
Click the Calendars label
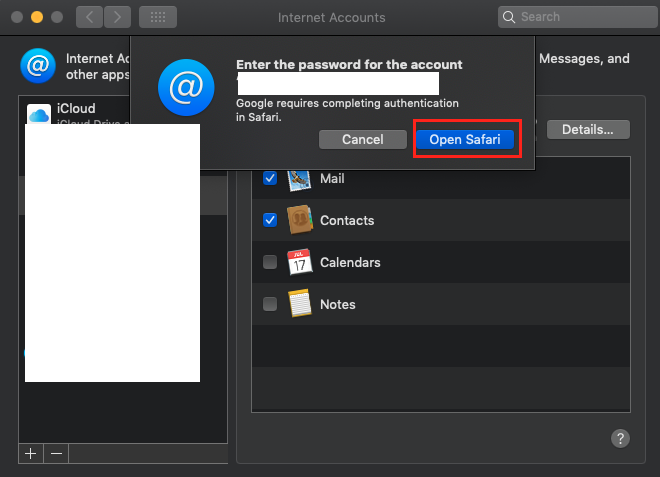(x=350, y=262)
